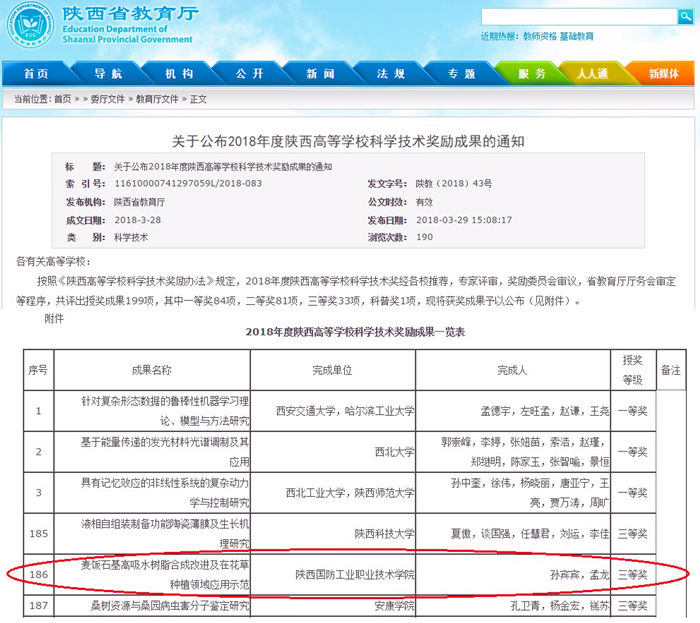Open the orange 人人通 tab
The height and width of the screenshot is (623, 700).
tap(592, 74)
